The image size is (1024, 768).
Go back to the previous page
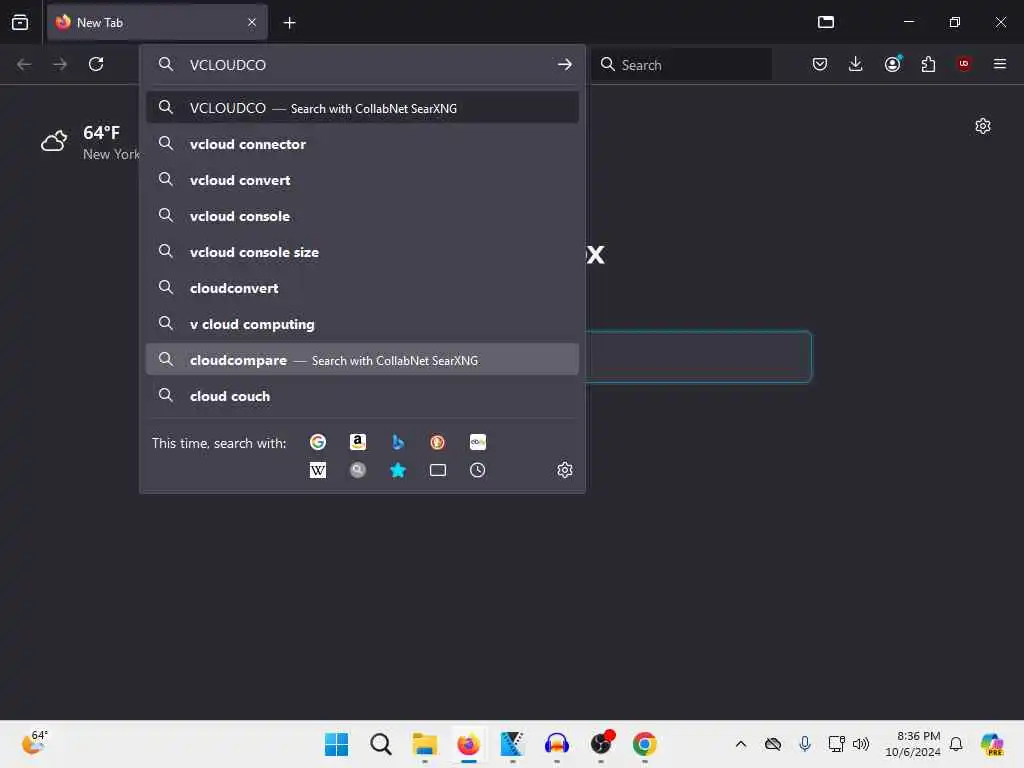pos(24,64)
